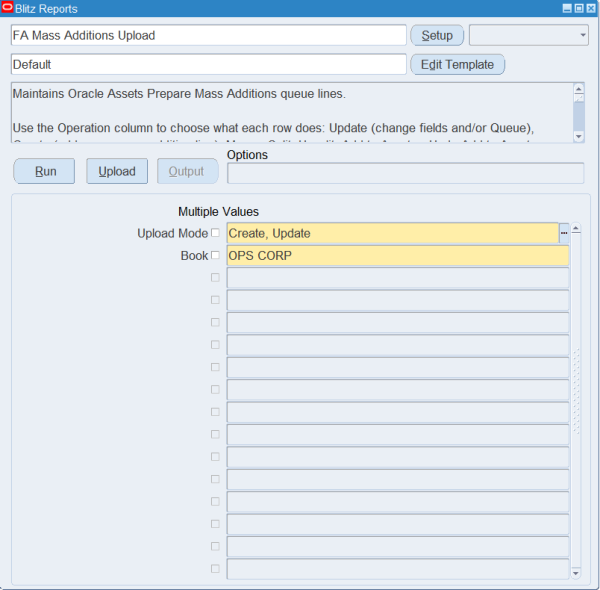Open the Upload Mode list of values button

point(564,233)
